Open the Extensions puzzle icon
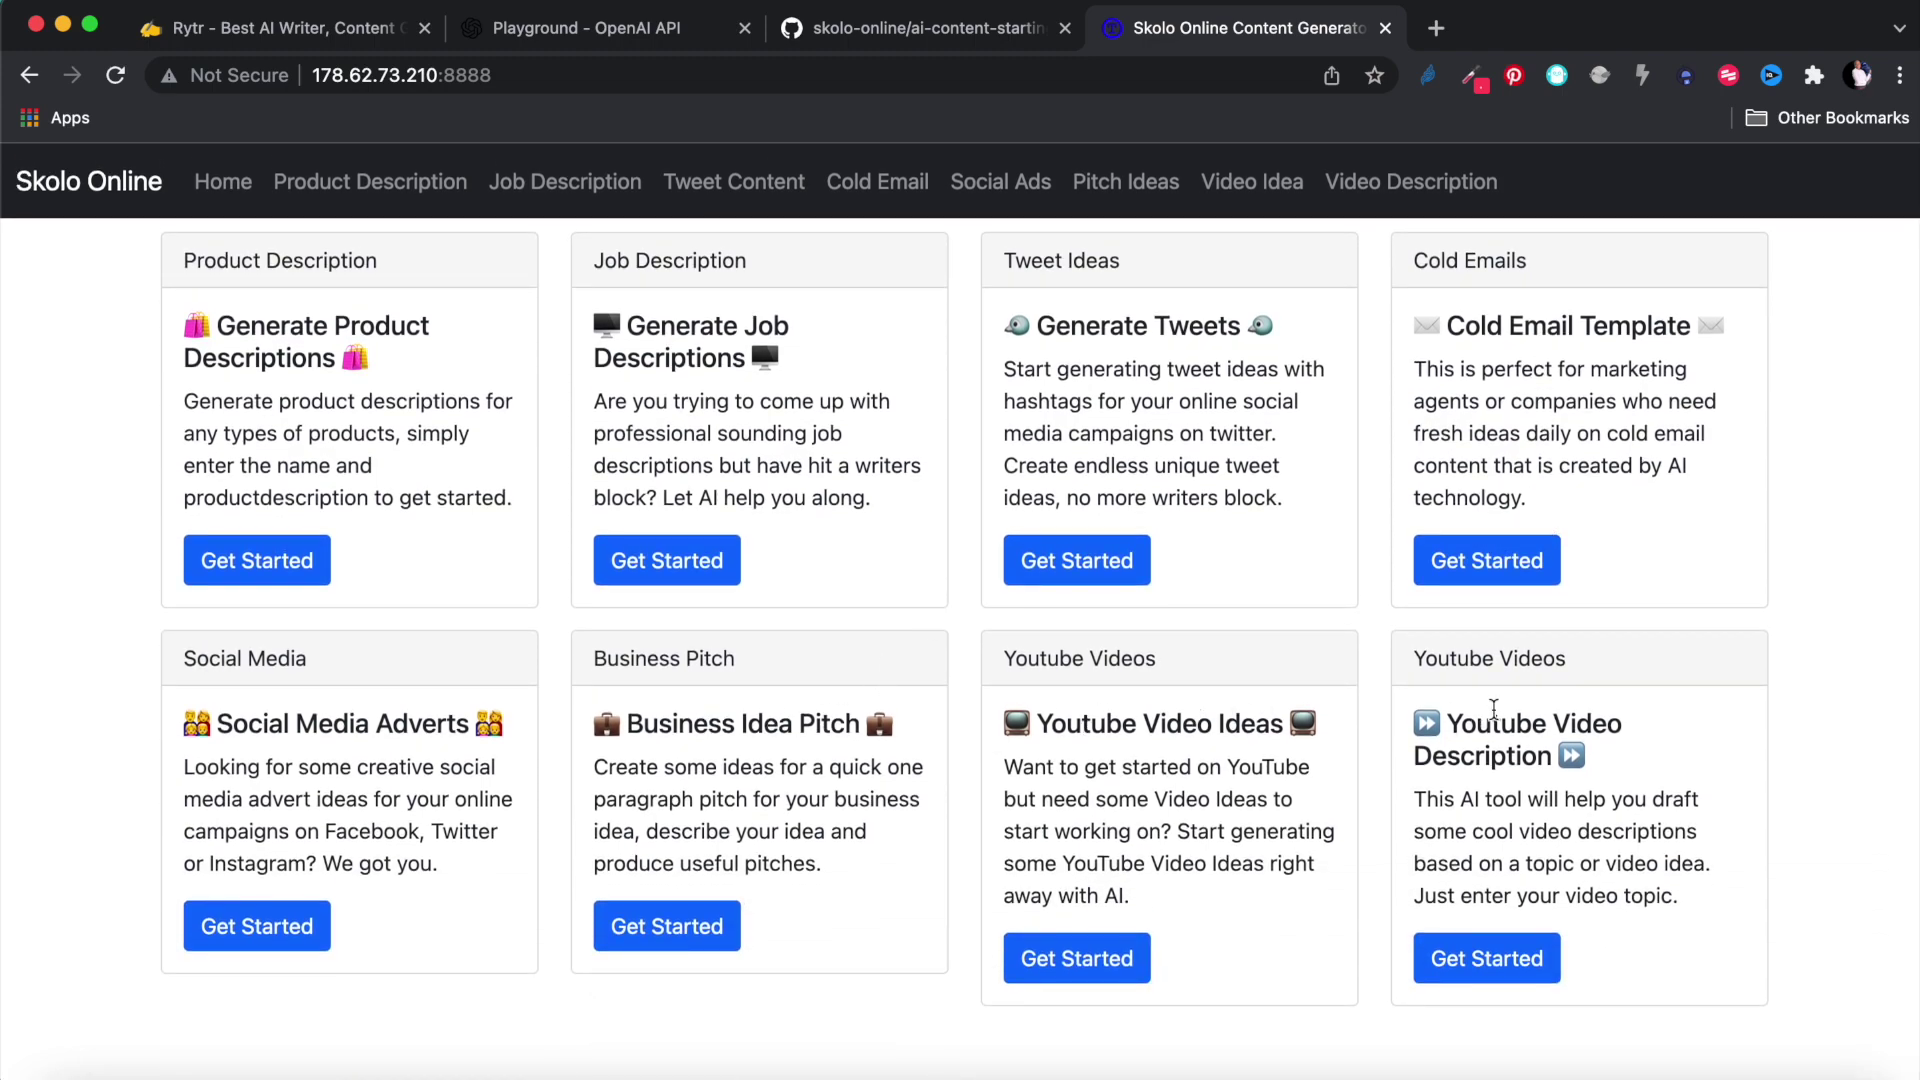This screenshot has height=1080, width=1920. click(1814, 75)
